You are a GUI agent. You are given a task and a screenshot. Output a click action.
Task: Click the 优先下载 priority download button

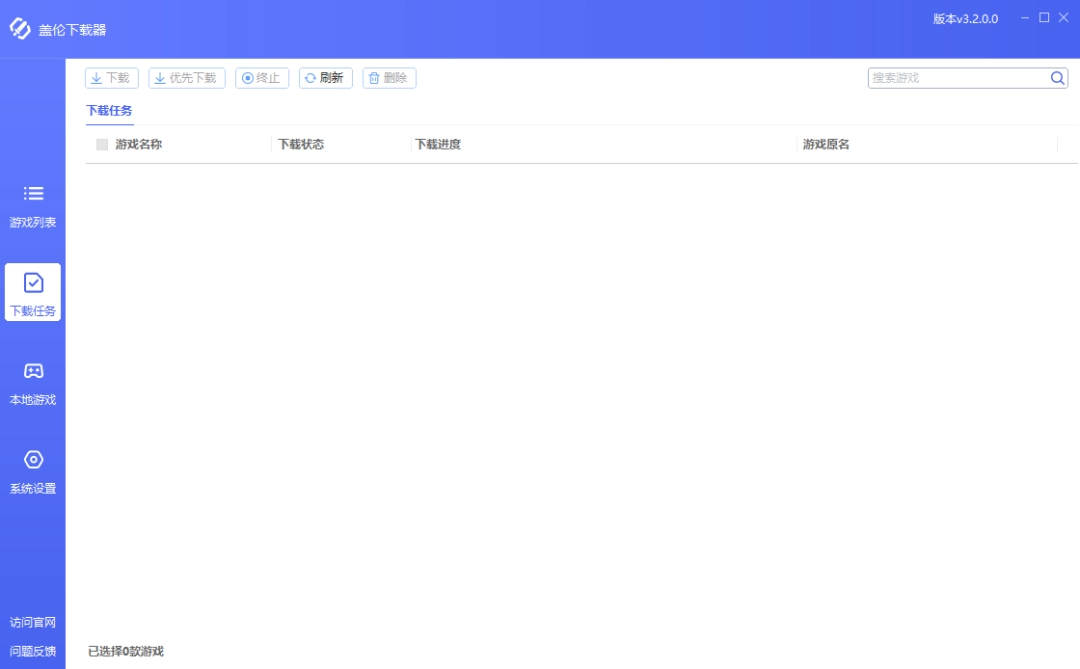(186, 77)
